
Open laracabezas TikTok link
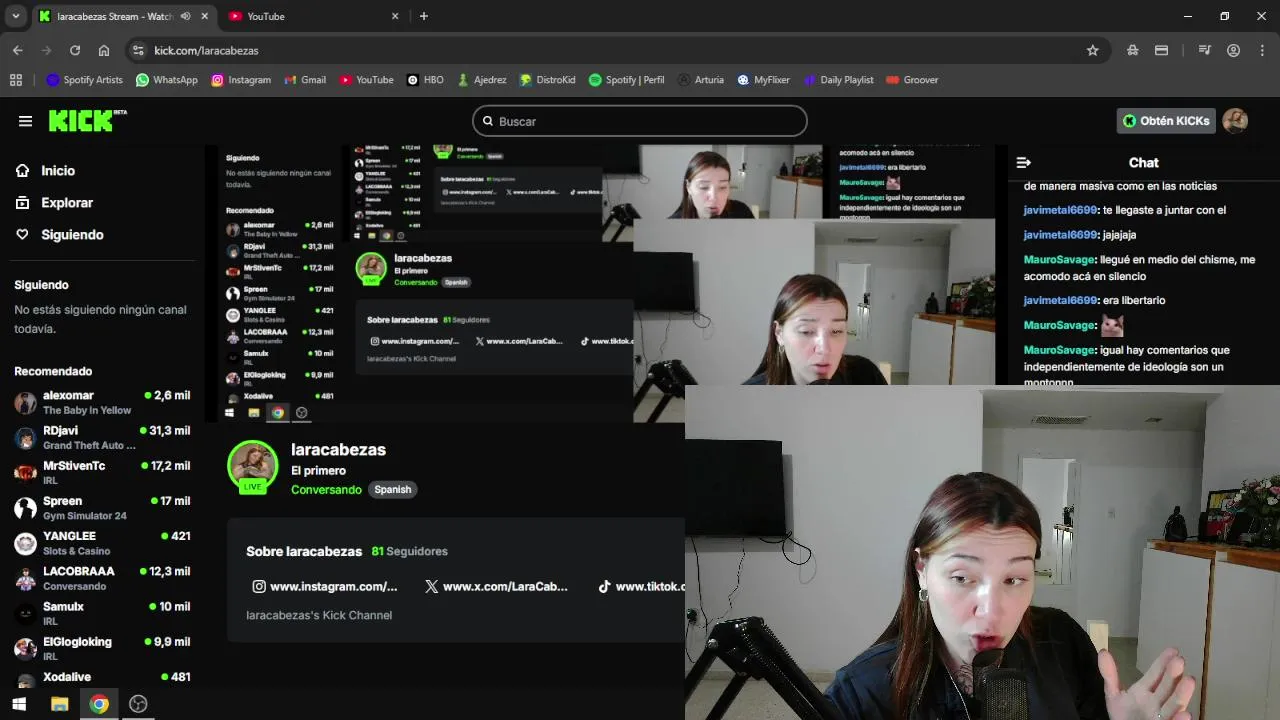click(x=641, y=587)
